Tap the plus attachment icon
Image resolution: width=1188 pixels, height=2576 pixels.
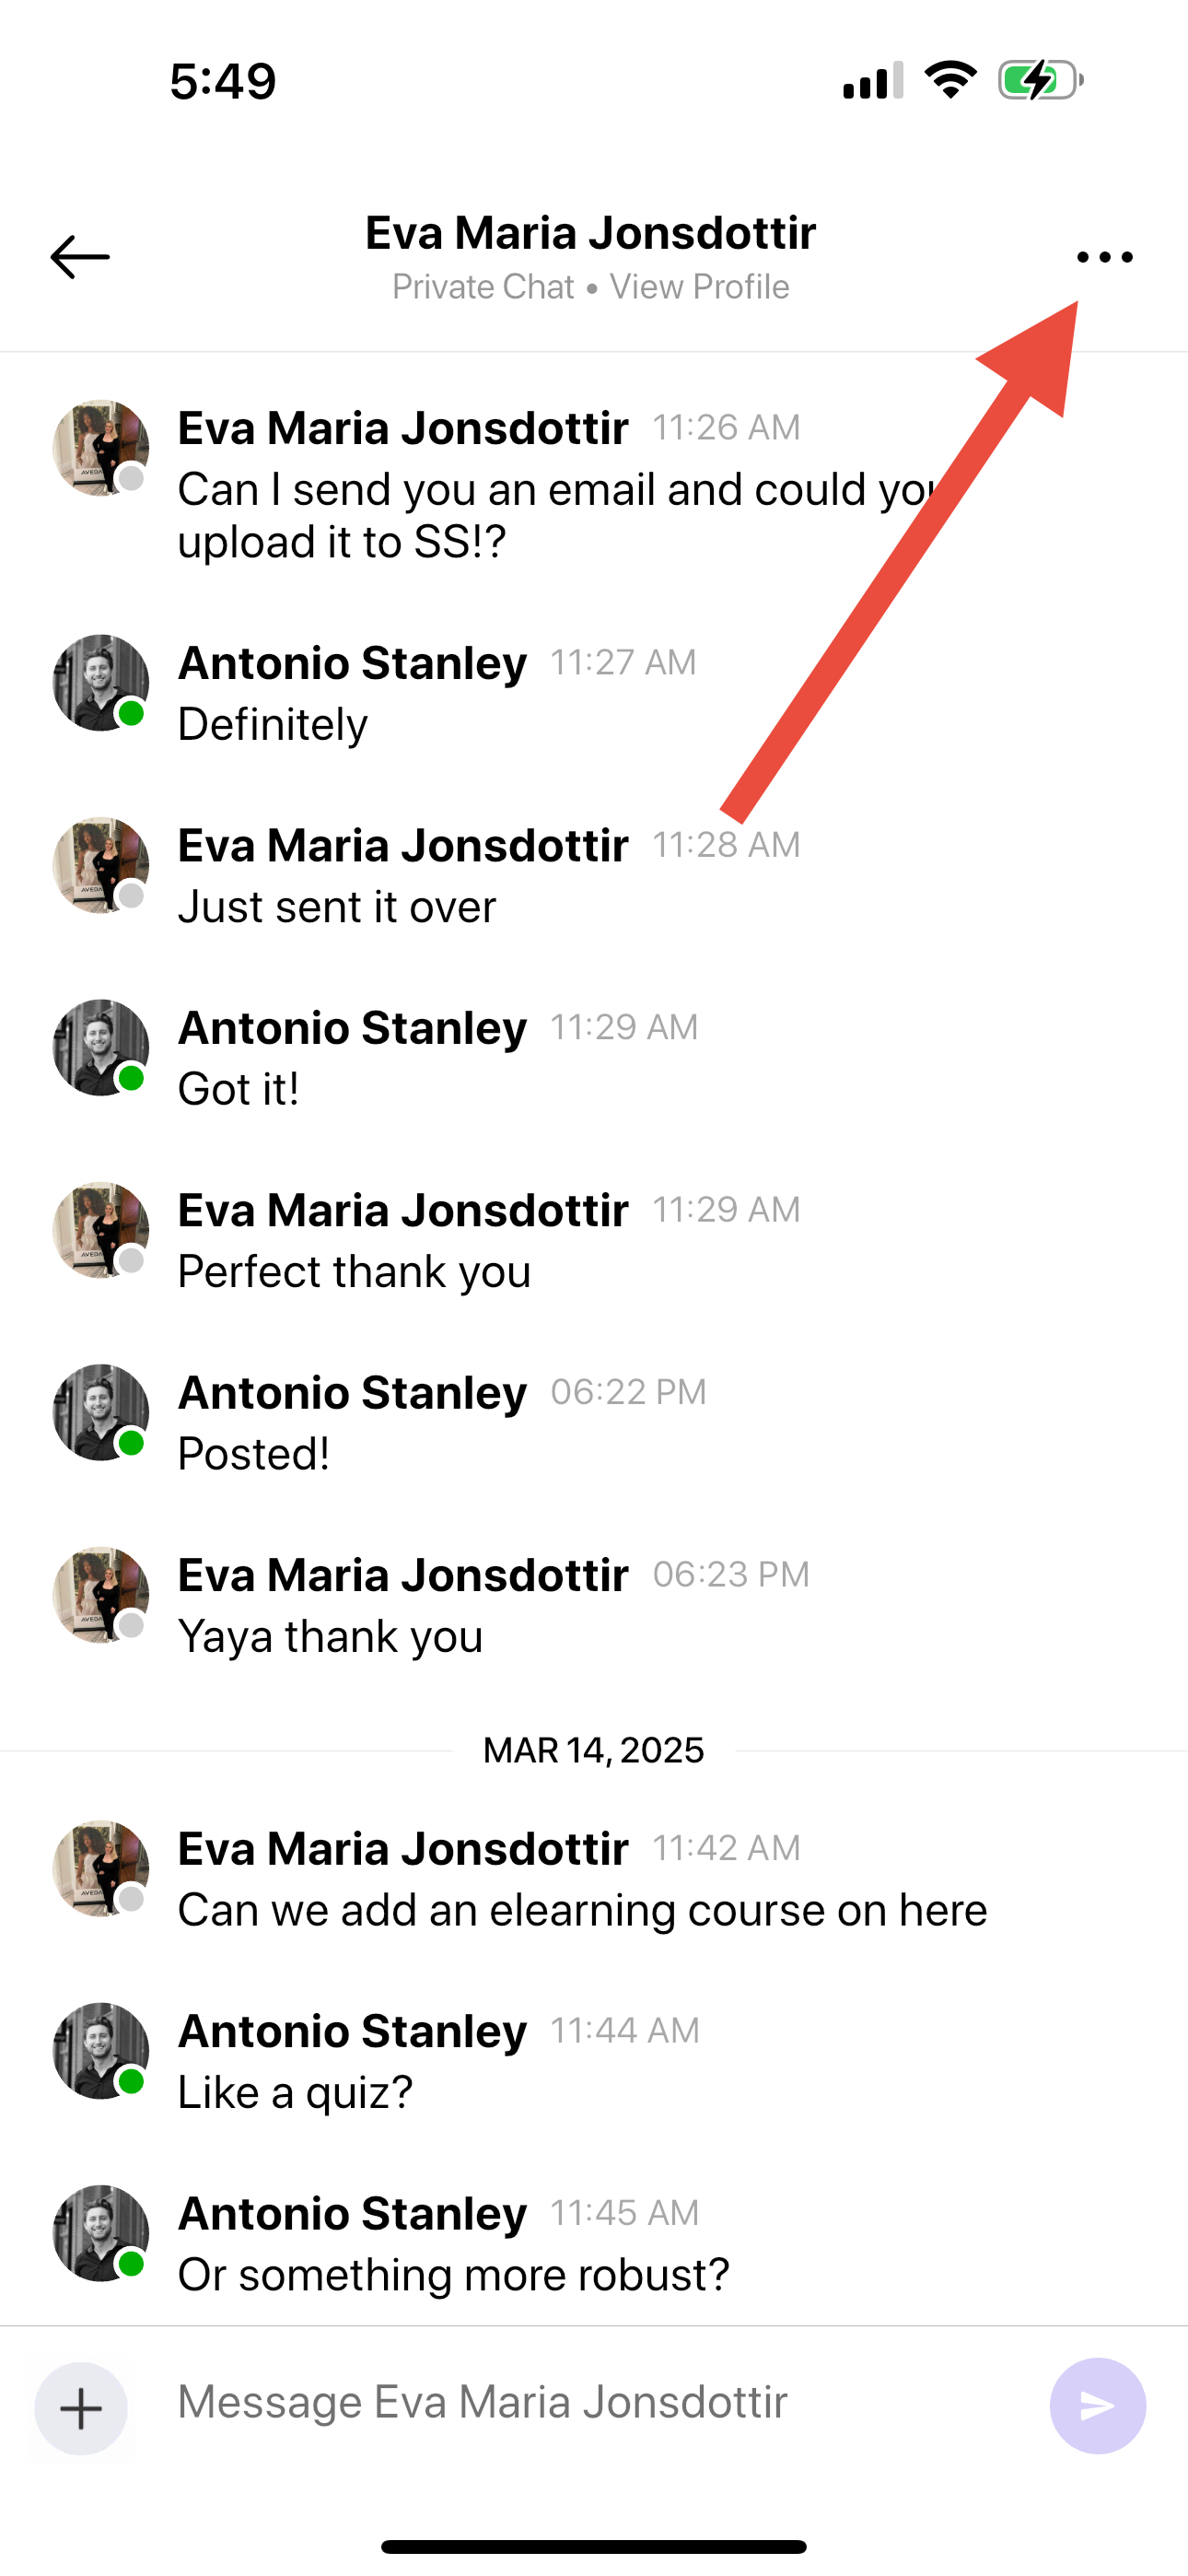(81, 2408)
